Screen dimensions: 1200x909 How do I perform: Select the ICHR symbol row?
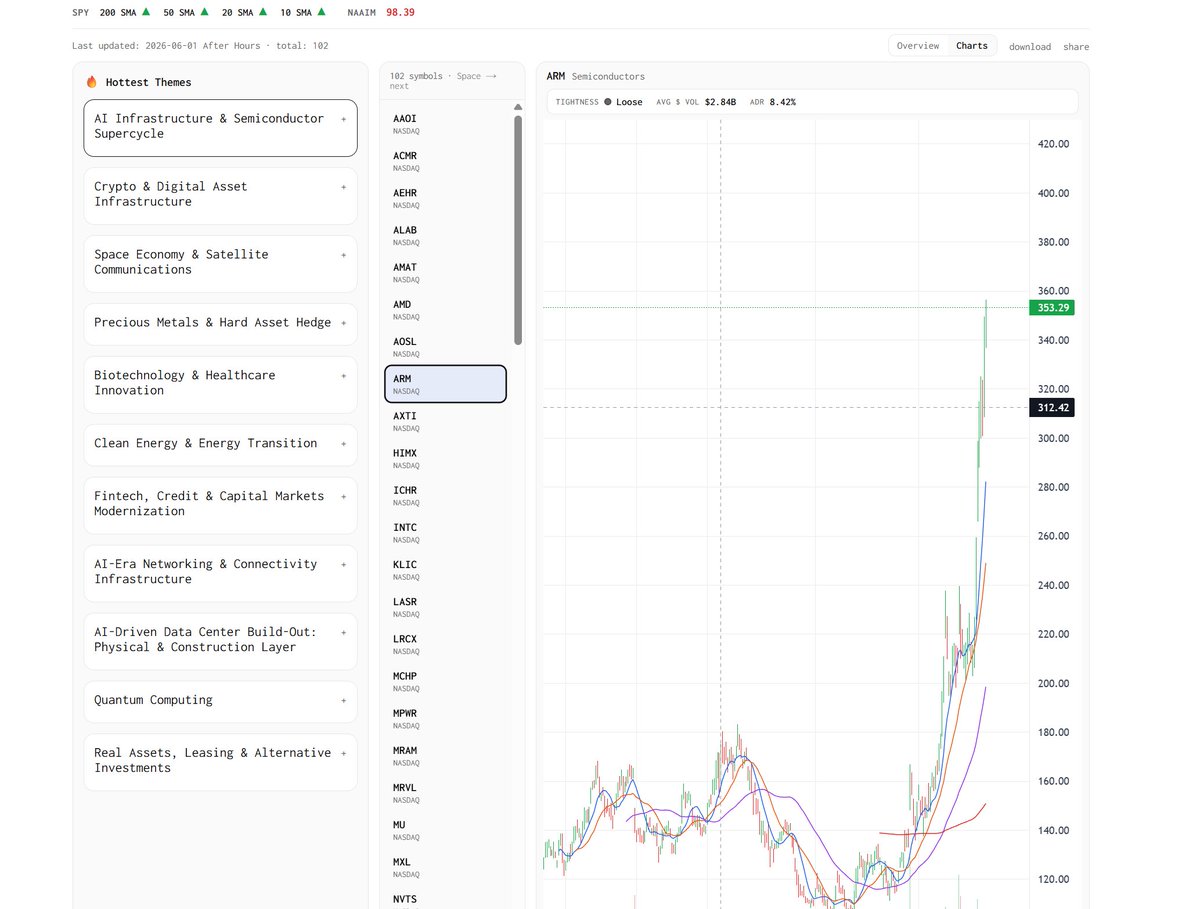coord(446,495)
